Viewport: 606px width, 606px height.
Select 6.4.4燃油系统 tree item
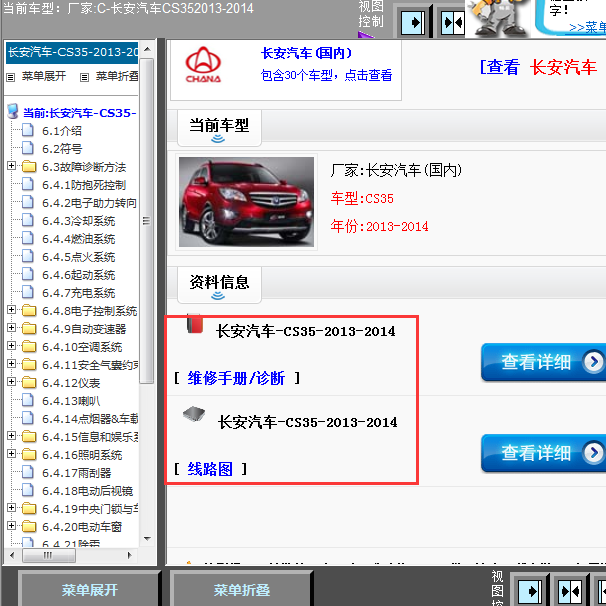tap(78, 239)
